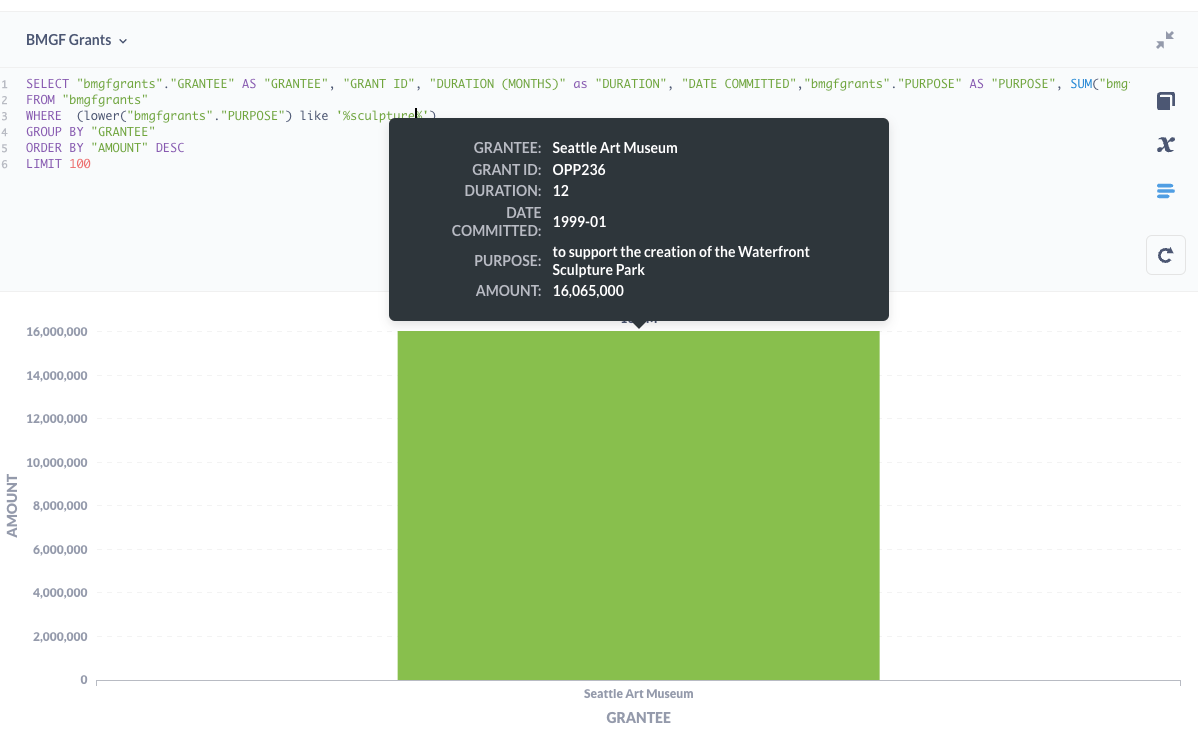Viewport: 1198px width, 730px height.
Task: Click line number 1 in editor gutter
Action: (5, 85)
